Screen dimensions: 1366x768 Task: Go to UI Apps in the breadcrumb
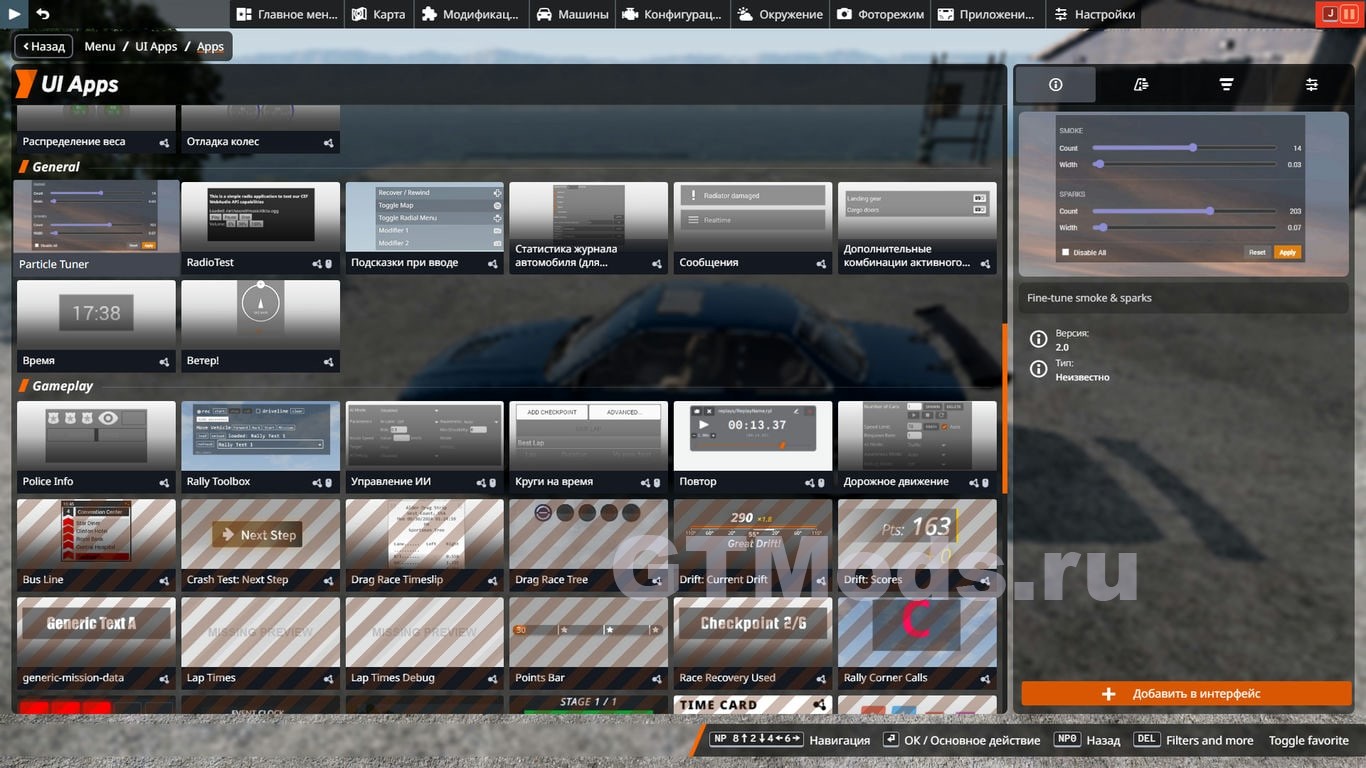pos(156,46)
